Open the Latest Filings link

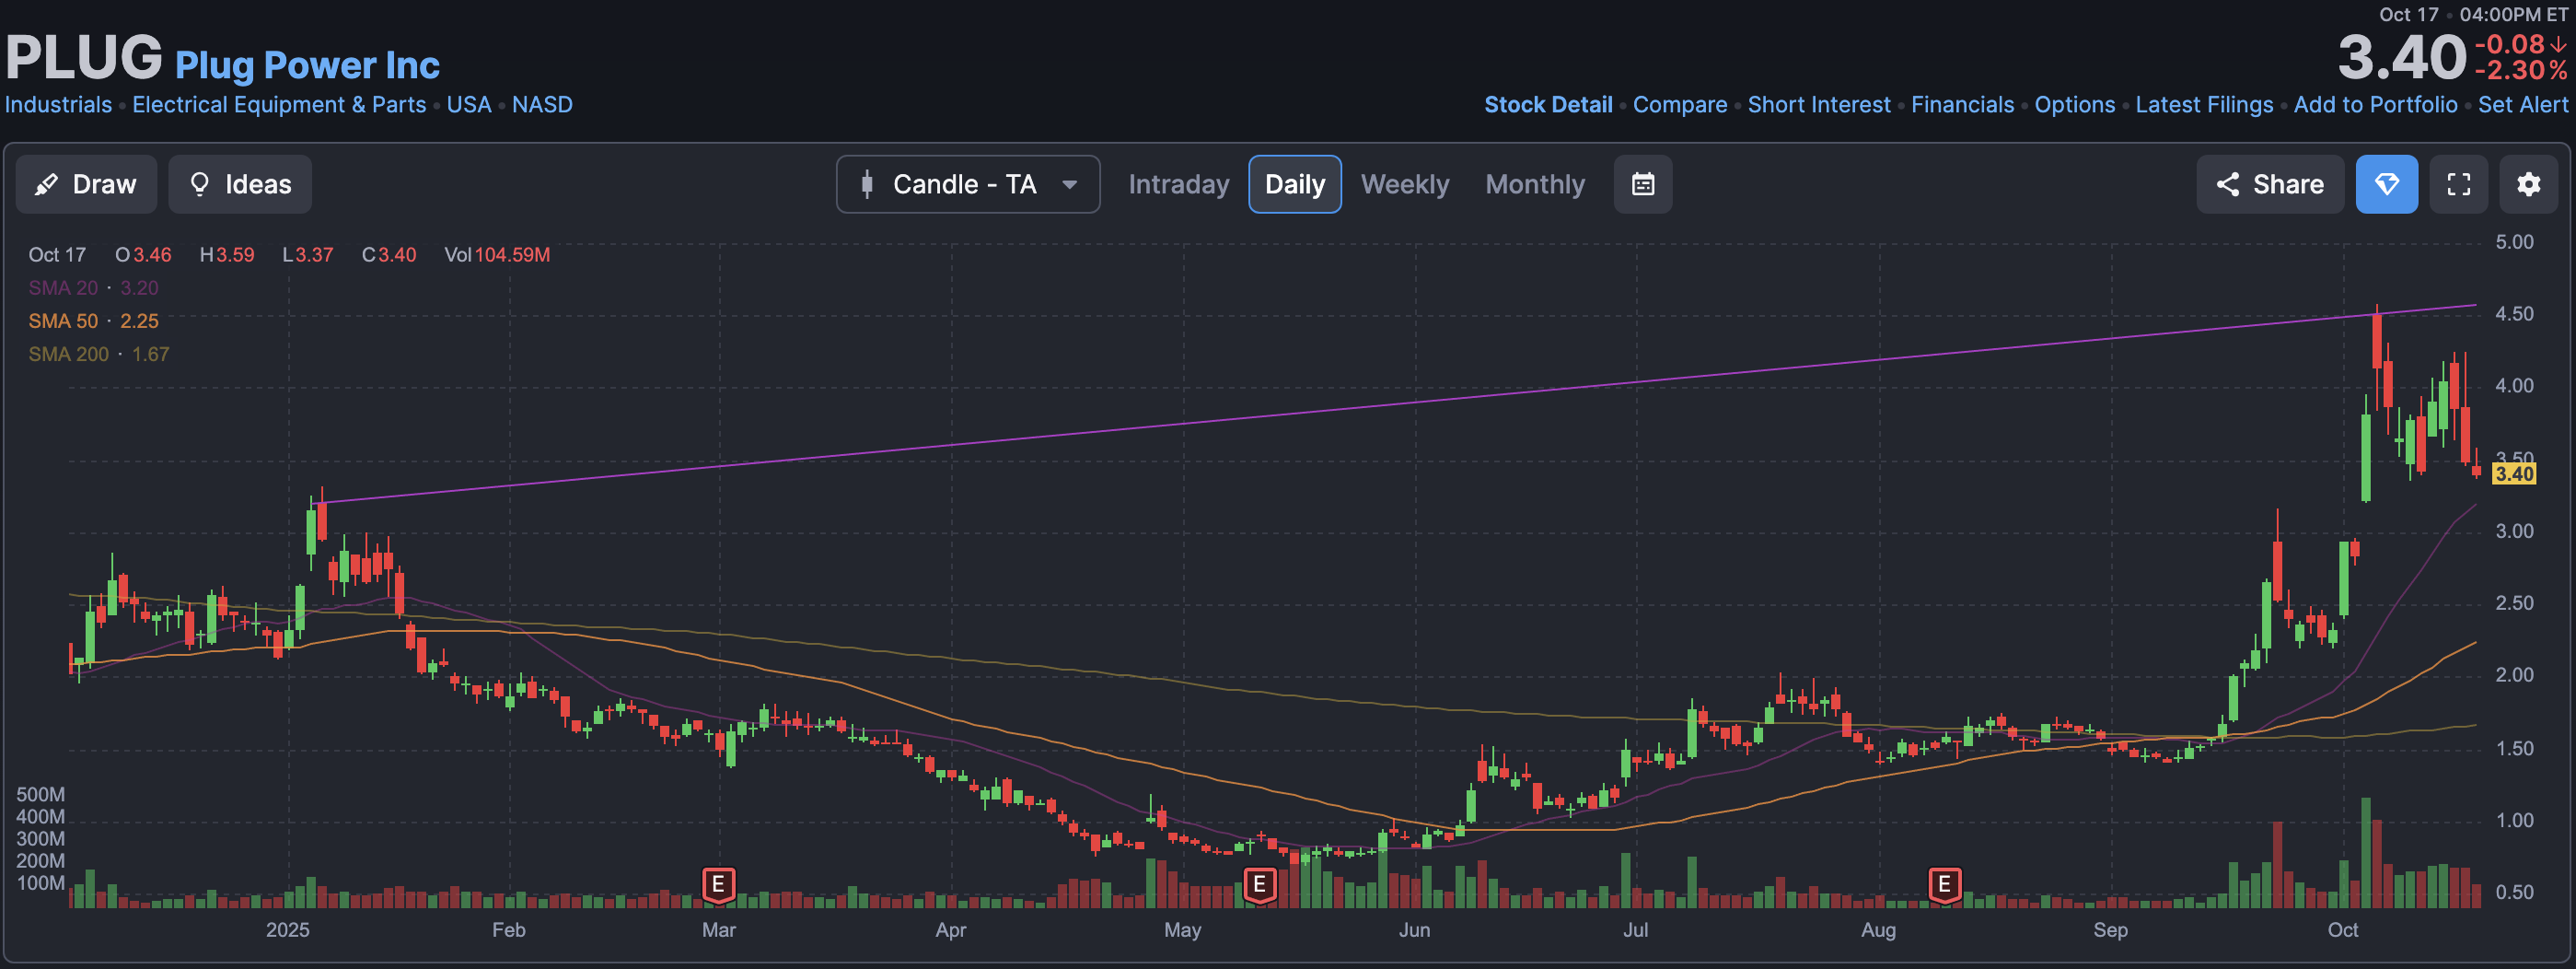2204,105
